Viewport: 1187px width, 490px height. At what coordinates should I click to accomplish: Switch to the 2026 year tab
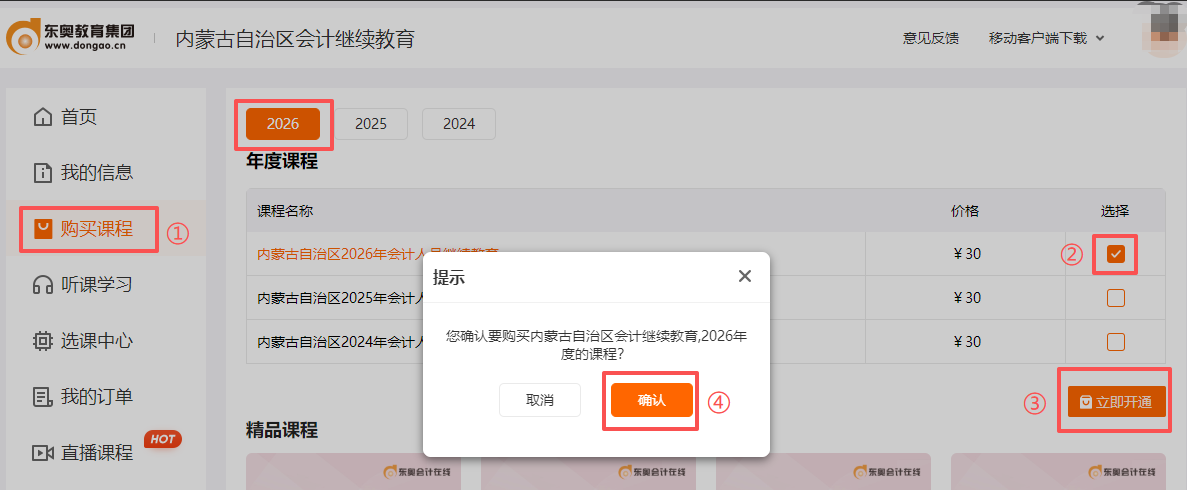283,124
